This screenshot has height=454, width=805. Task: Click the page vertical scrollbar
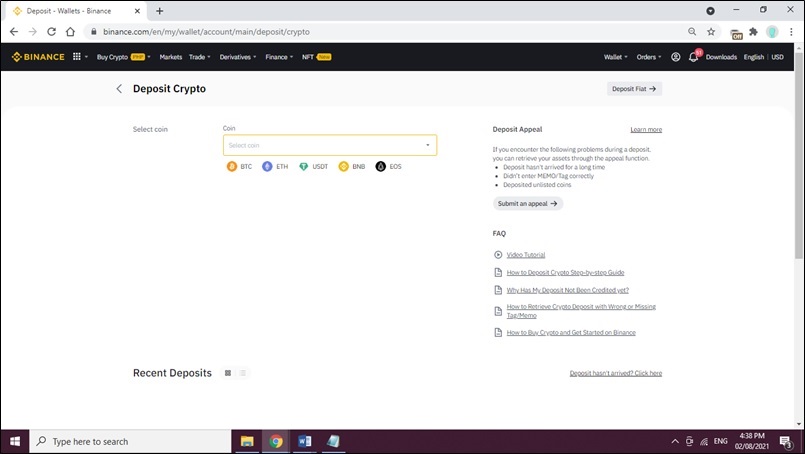point(799,154)
